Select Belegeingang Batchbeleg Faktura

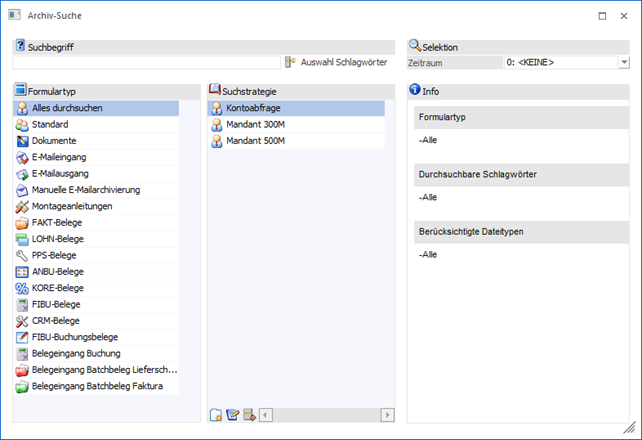click(x=96, y=386)
